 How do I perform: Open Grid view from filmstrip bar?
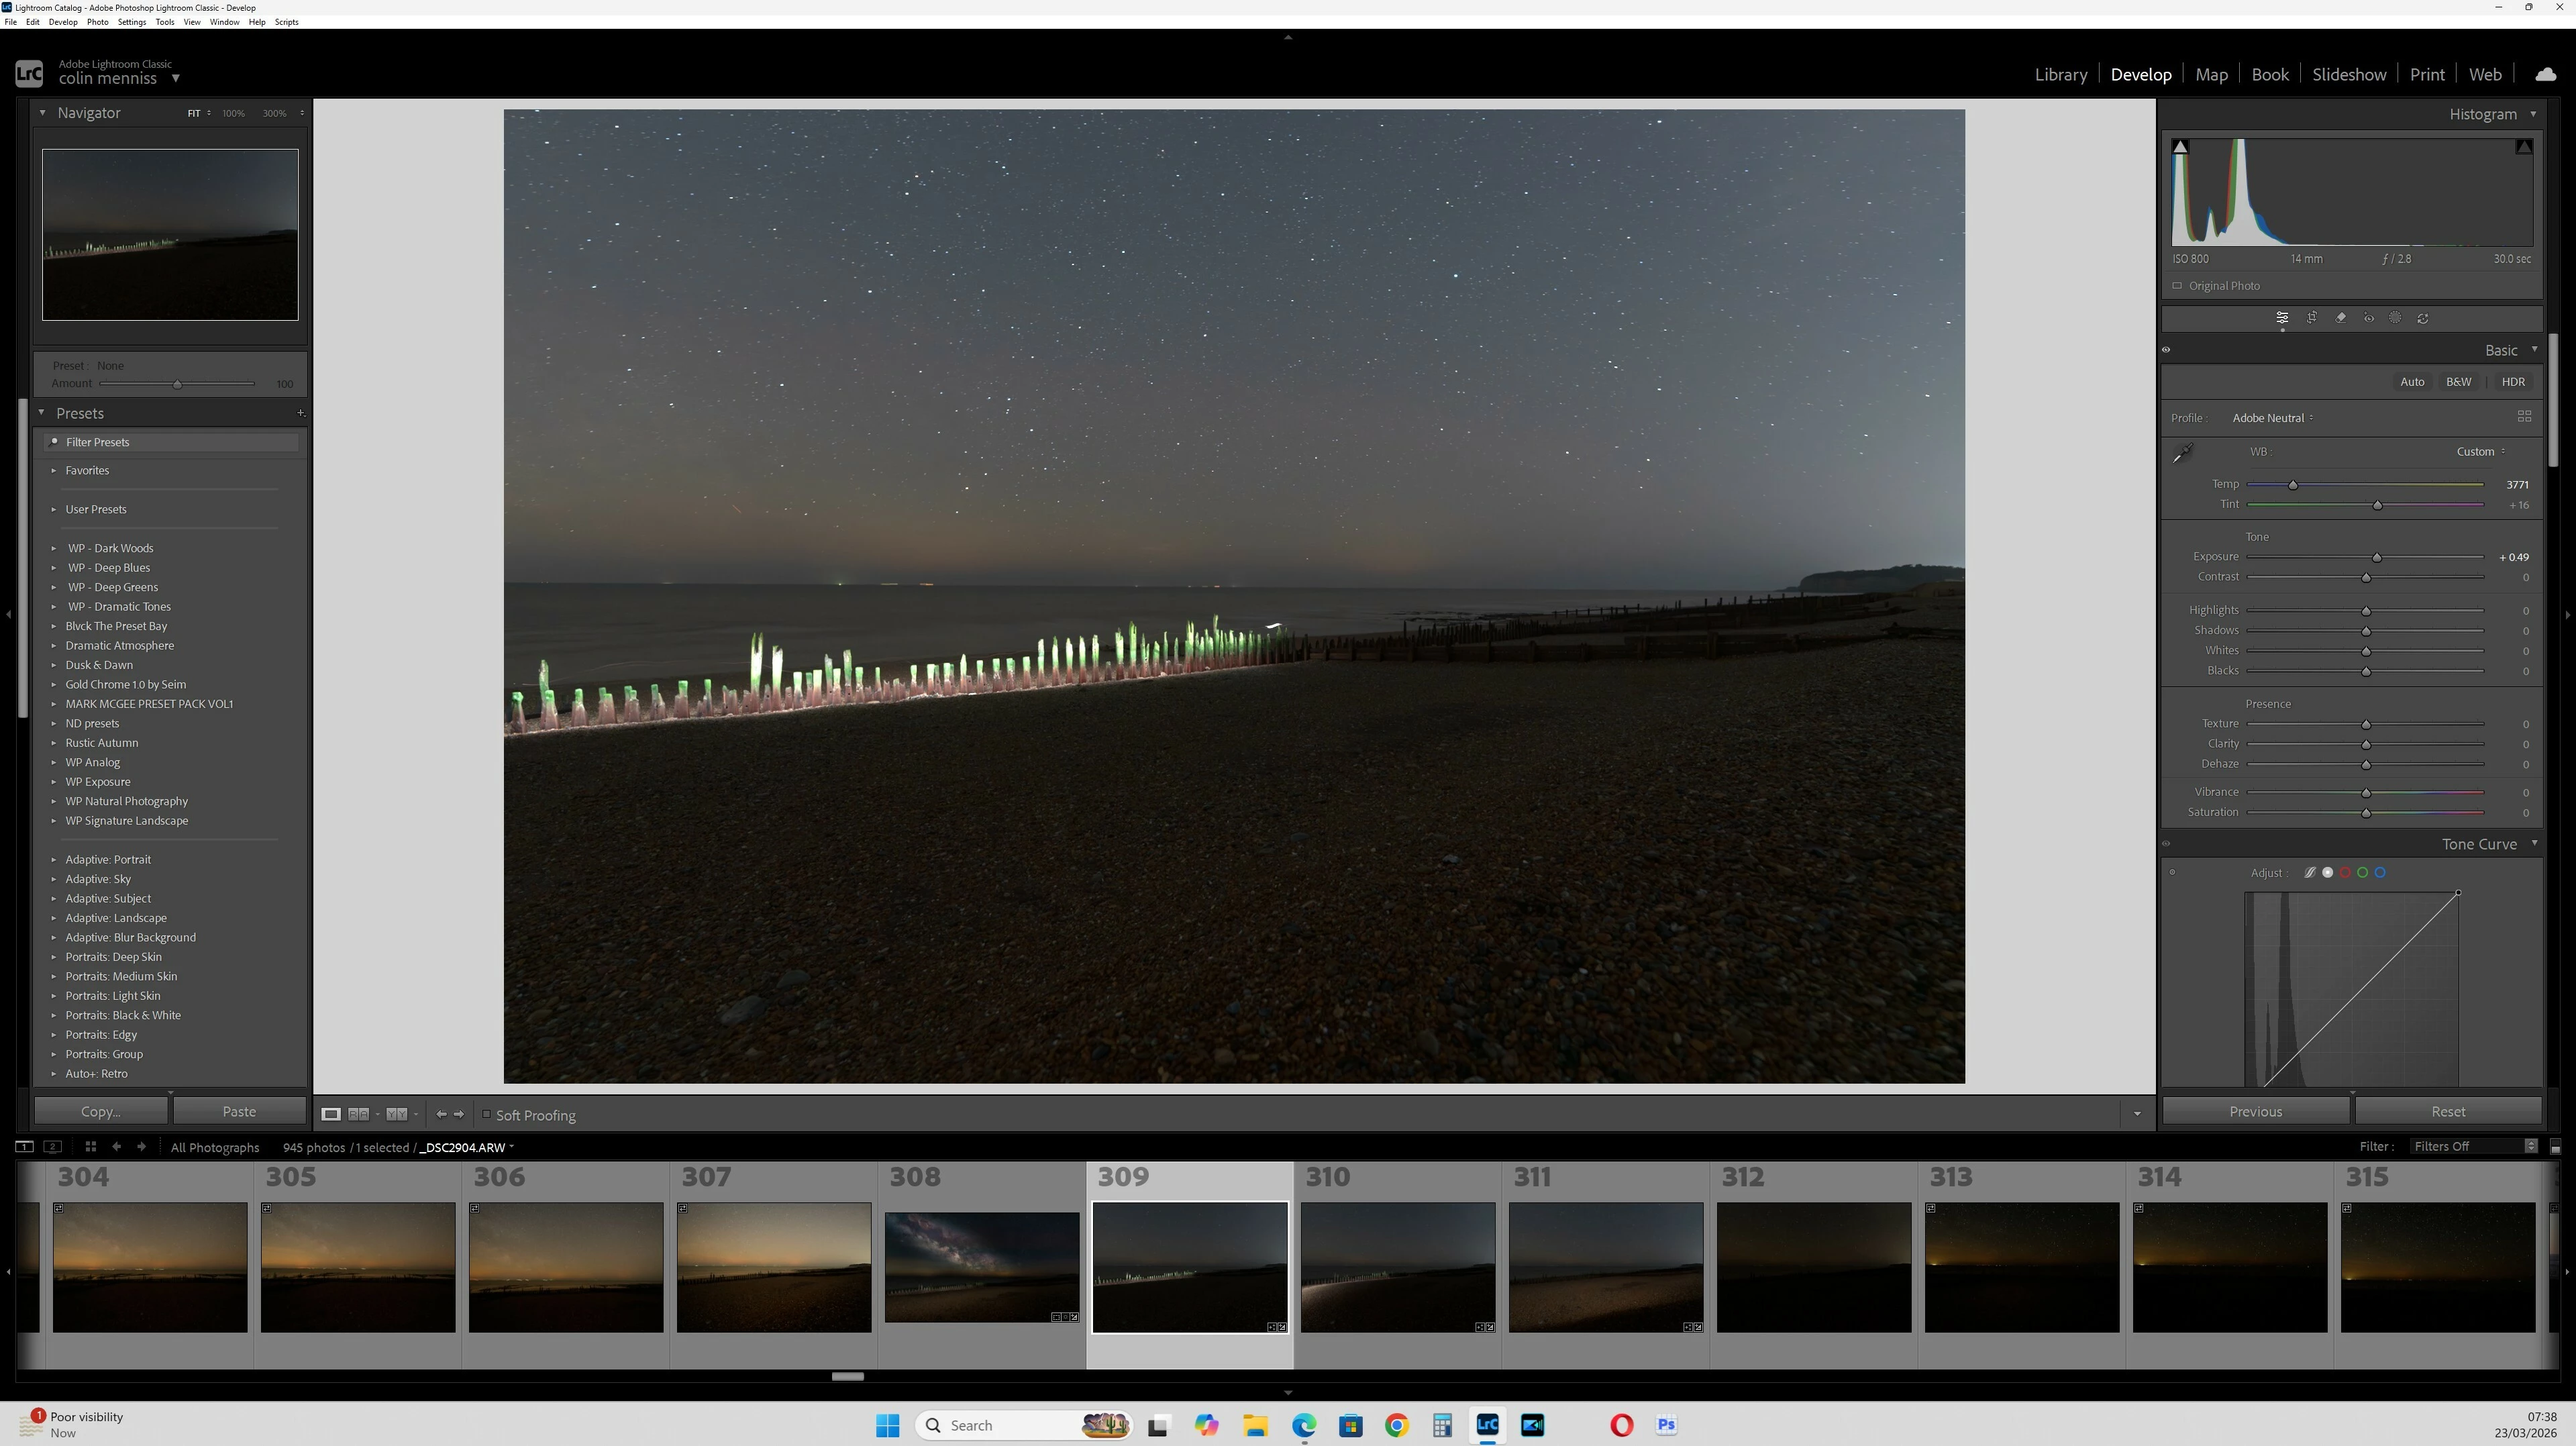90,1147
